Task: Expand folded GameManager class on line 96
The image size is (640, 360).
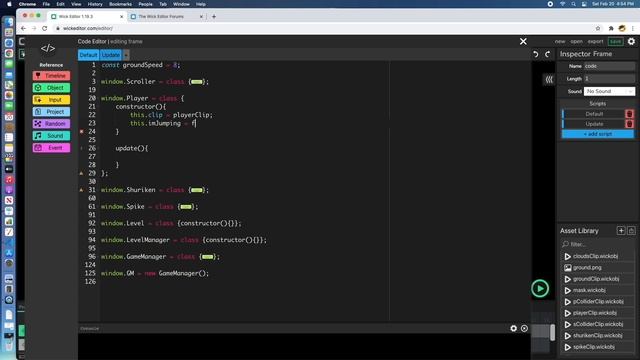Action: tap(207, 257)
